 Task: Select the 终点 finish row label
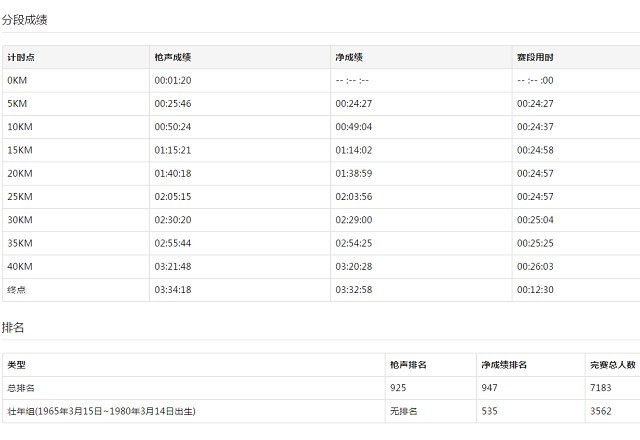17,290
